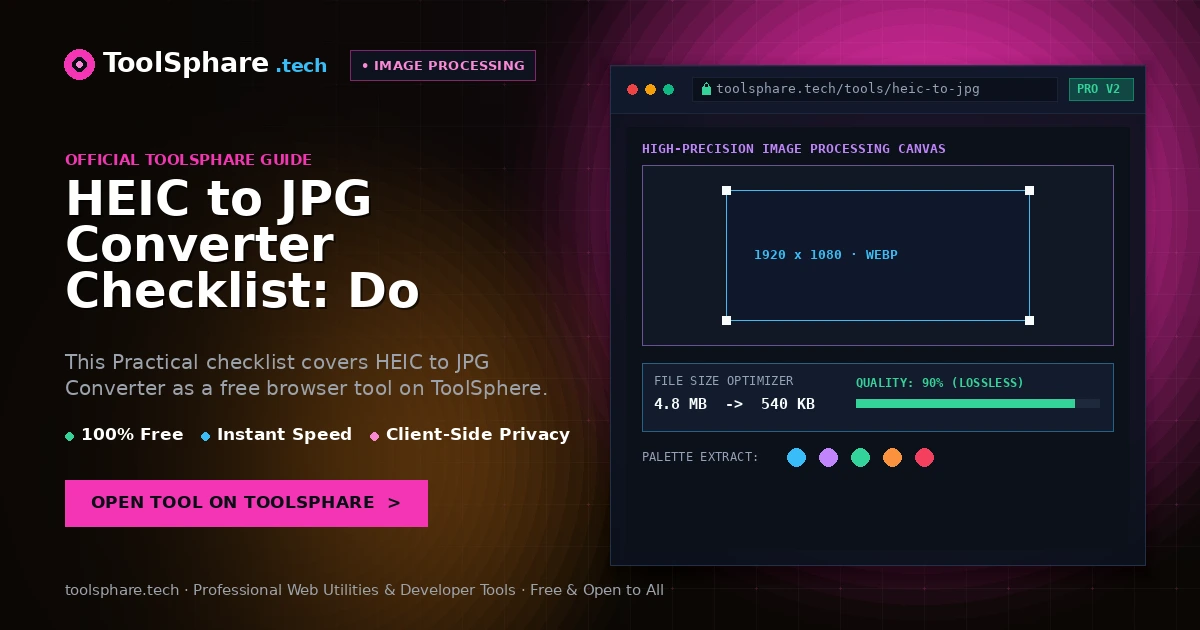
Task: Click the 1920 x 1080 · WEBP label
Action: click(826, 255)
